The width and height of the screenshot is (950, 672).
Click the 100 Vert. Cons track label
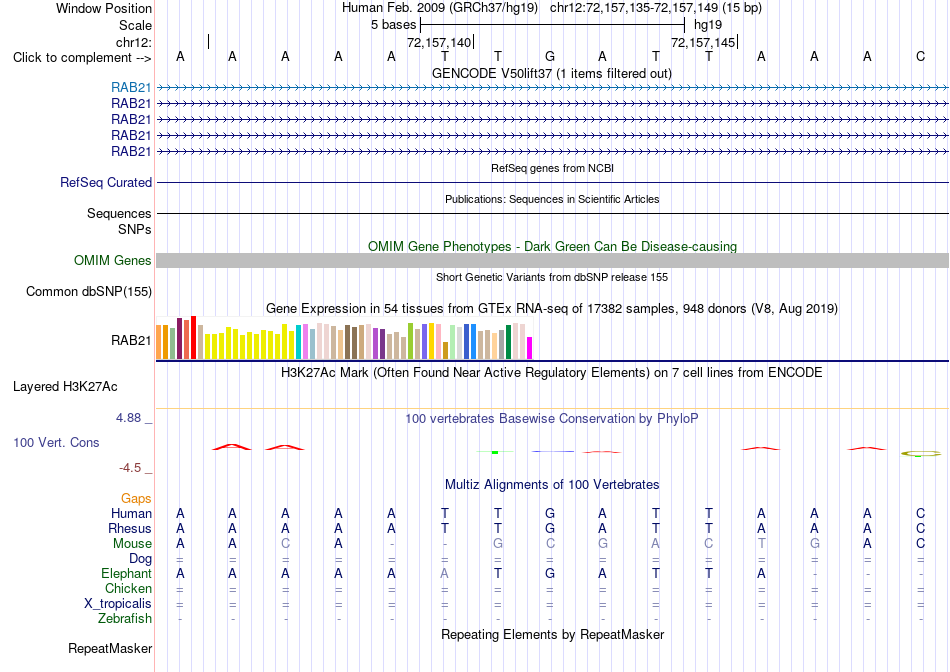[56, 442]
